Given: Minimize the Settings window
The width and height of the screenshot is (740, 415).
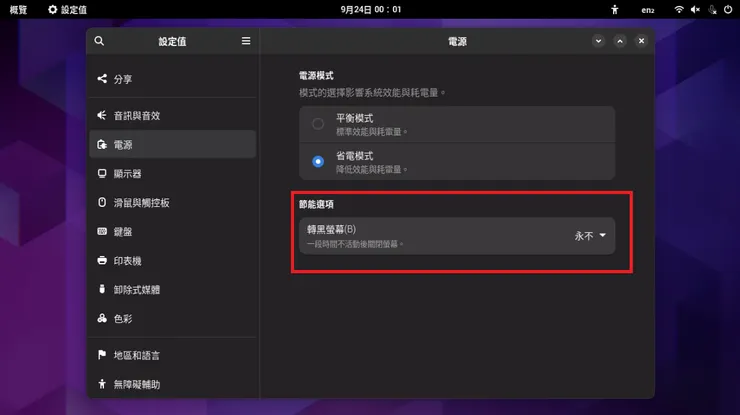Looking at the screenshot, I should click(x=598, y=41).
